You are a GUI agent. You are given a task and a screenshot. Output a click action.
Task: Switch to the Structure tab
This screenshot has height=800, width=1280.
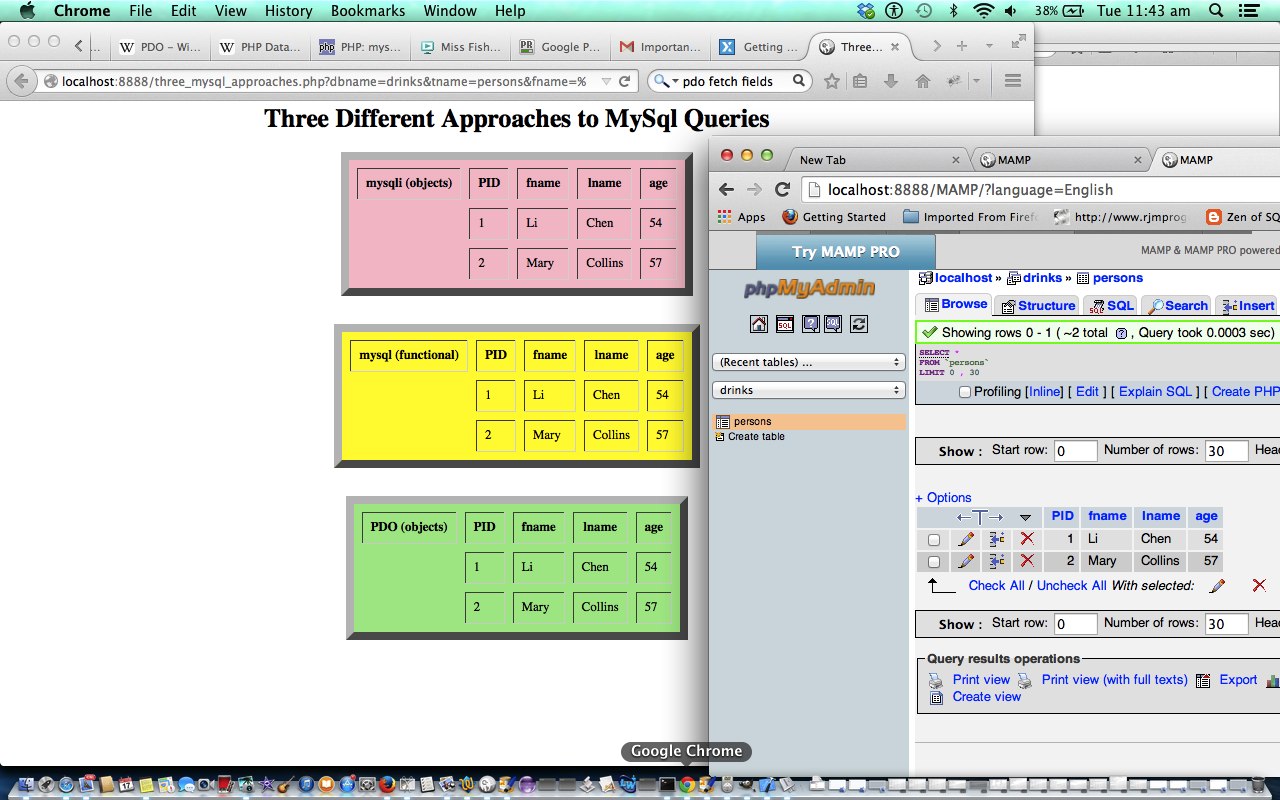(x=1038, y=305)
